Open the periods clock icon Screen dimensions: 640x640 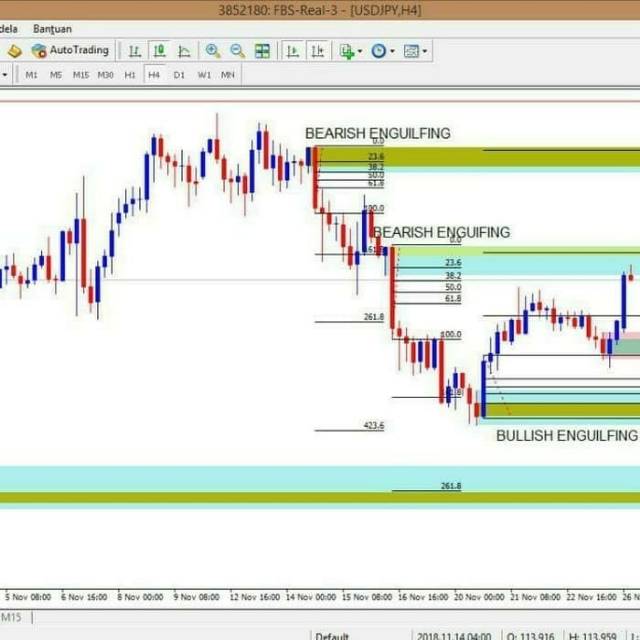(378, 51)
